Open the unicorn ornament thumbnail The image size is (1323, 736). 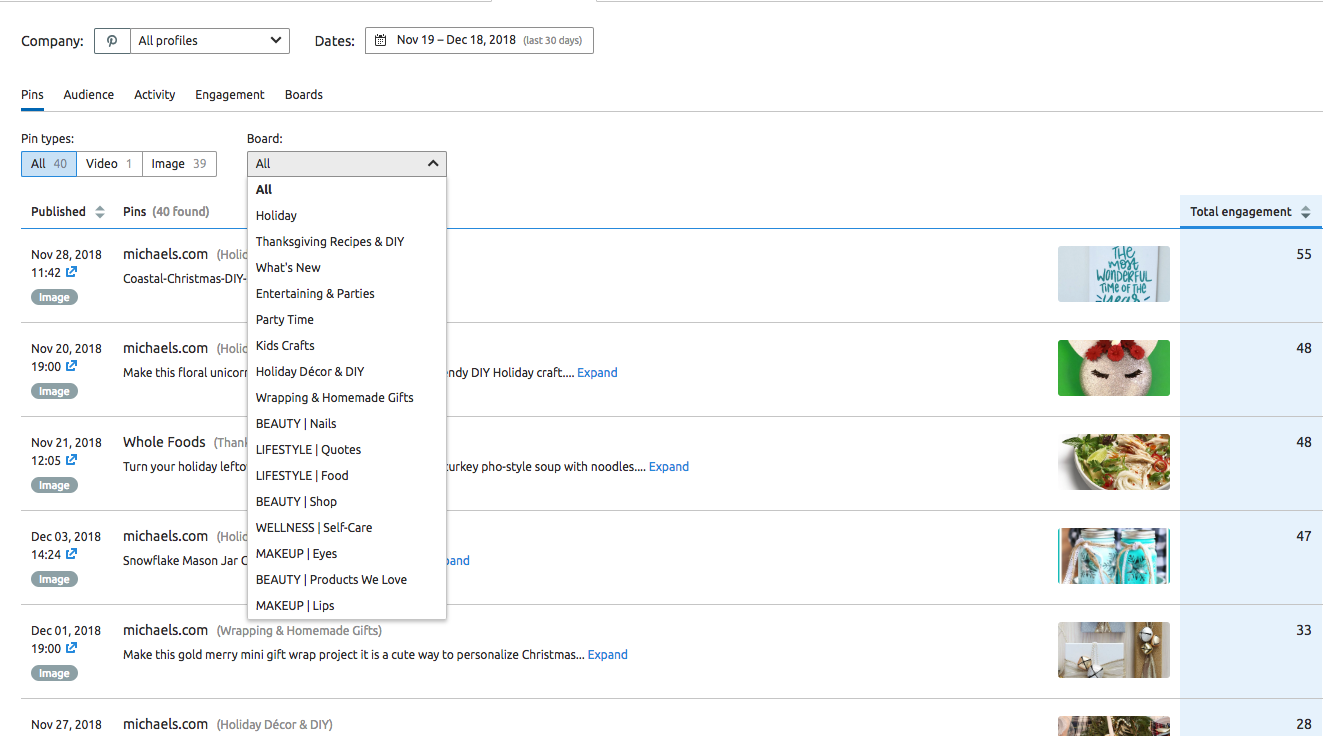click(1114, 368)
